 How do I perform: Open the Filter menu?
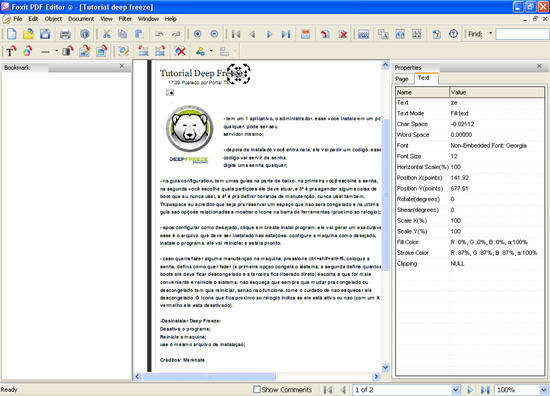tap(125, 19)
